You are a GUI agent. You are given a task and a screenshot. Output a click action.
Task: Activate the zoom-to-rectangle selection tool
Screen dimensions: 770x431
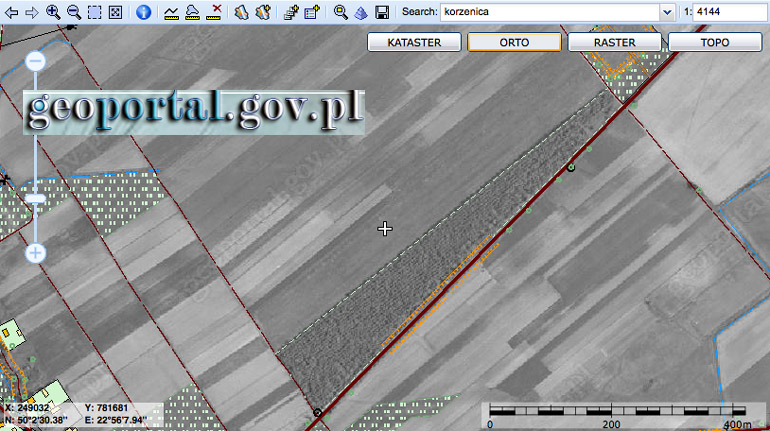(x=94, y=12)
